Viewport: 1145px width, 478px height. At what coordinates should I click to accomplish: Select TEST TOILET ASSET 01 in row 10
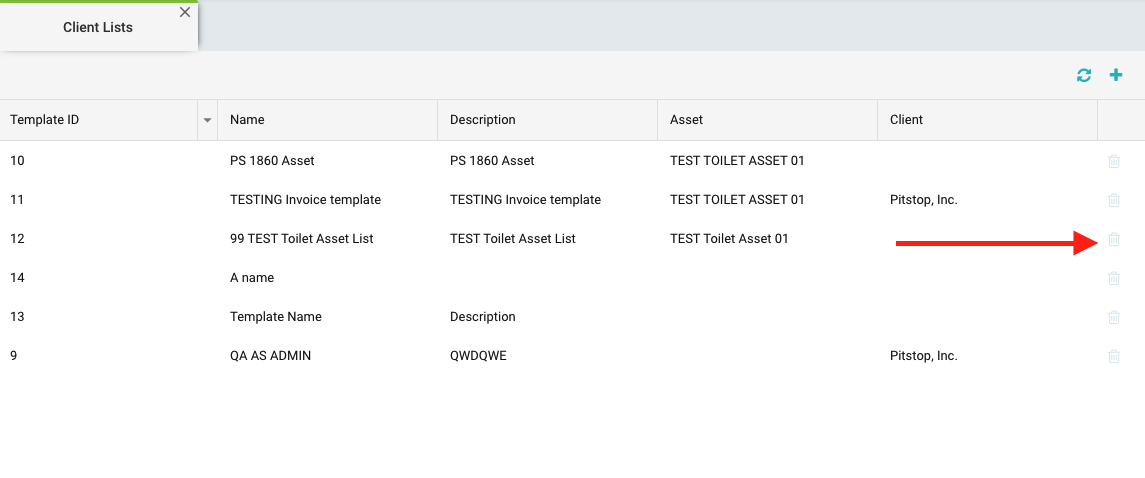[x=737, y=161]
